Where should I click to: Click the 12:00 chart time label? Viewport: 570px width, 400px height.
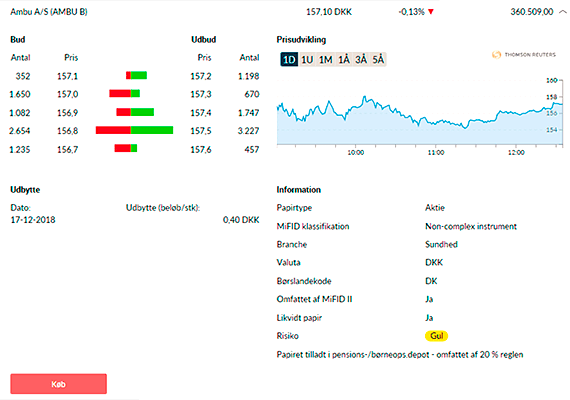pos(516,152)
